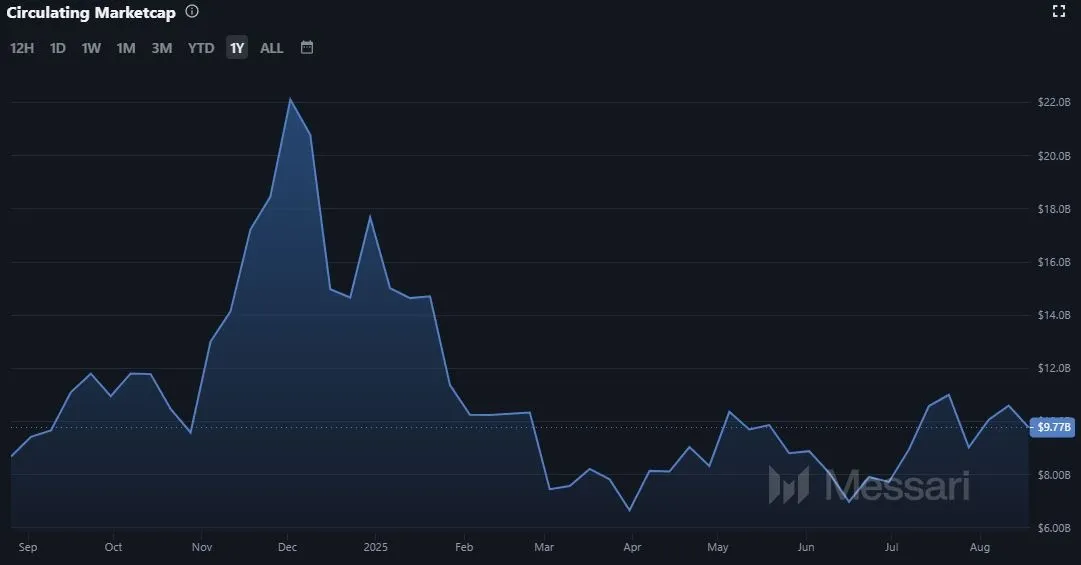Click the $6.00B axis label

point(1054,528)
